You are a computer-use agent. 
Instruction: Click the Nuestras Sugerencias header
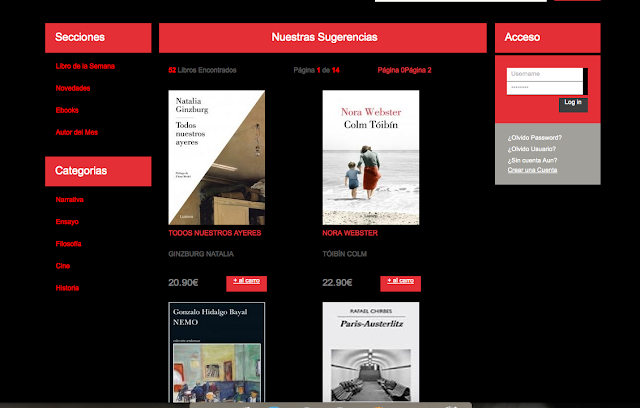tap(323, 38)
